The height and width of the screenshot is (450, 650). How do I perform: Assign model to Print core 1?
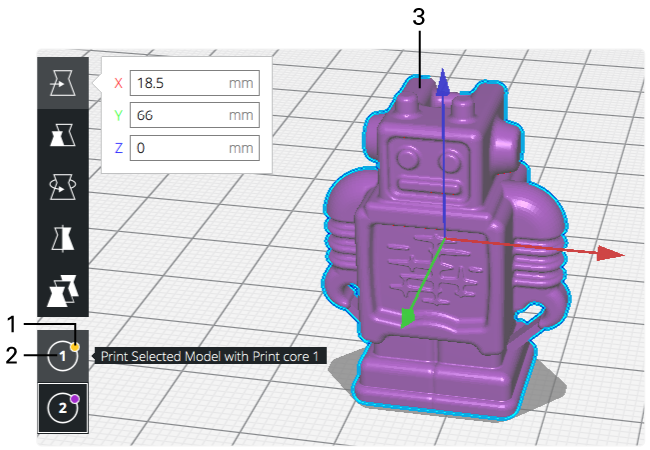63,356
